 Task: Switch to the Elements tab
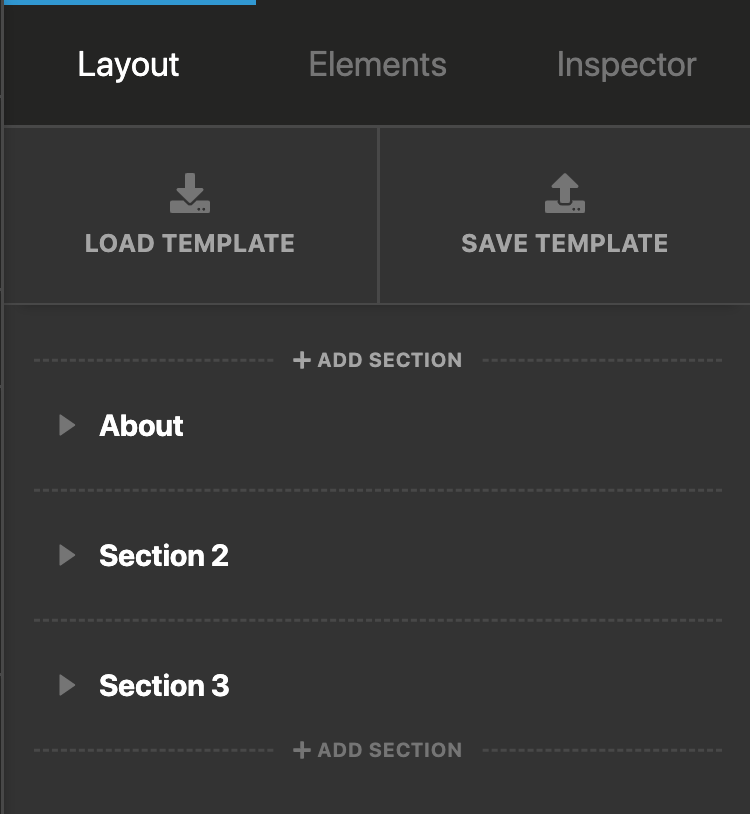pyautogui.click(x=377, y=64)
